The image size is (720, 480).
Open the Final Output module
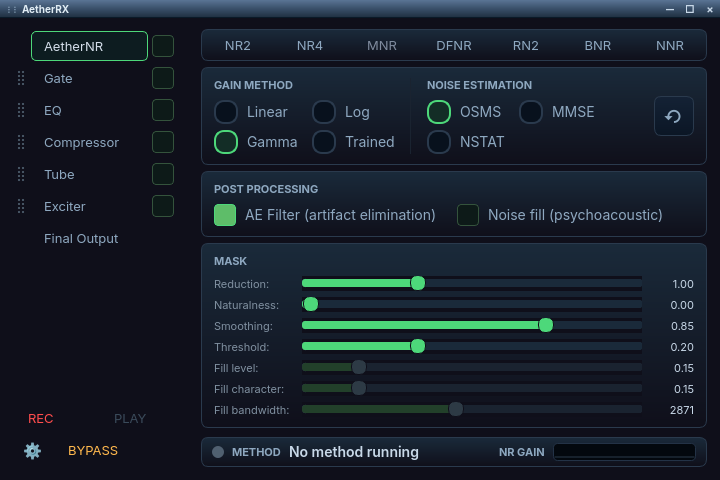point(81,239)
